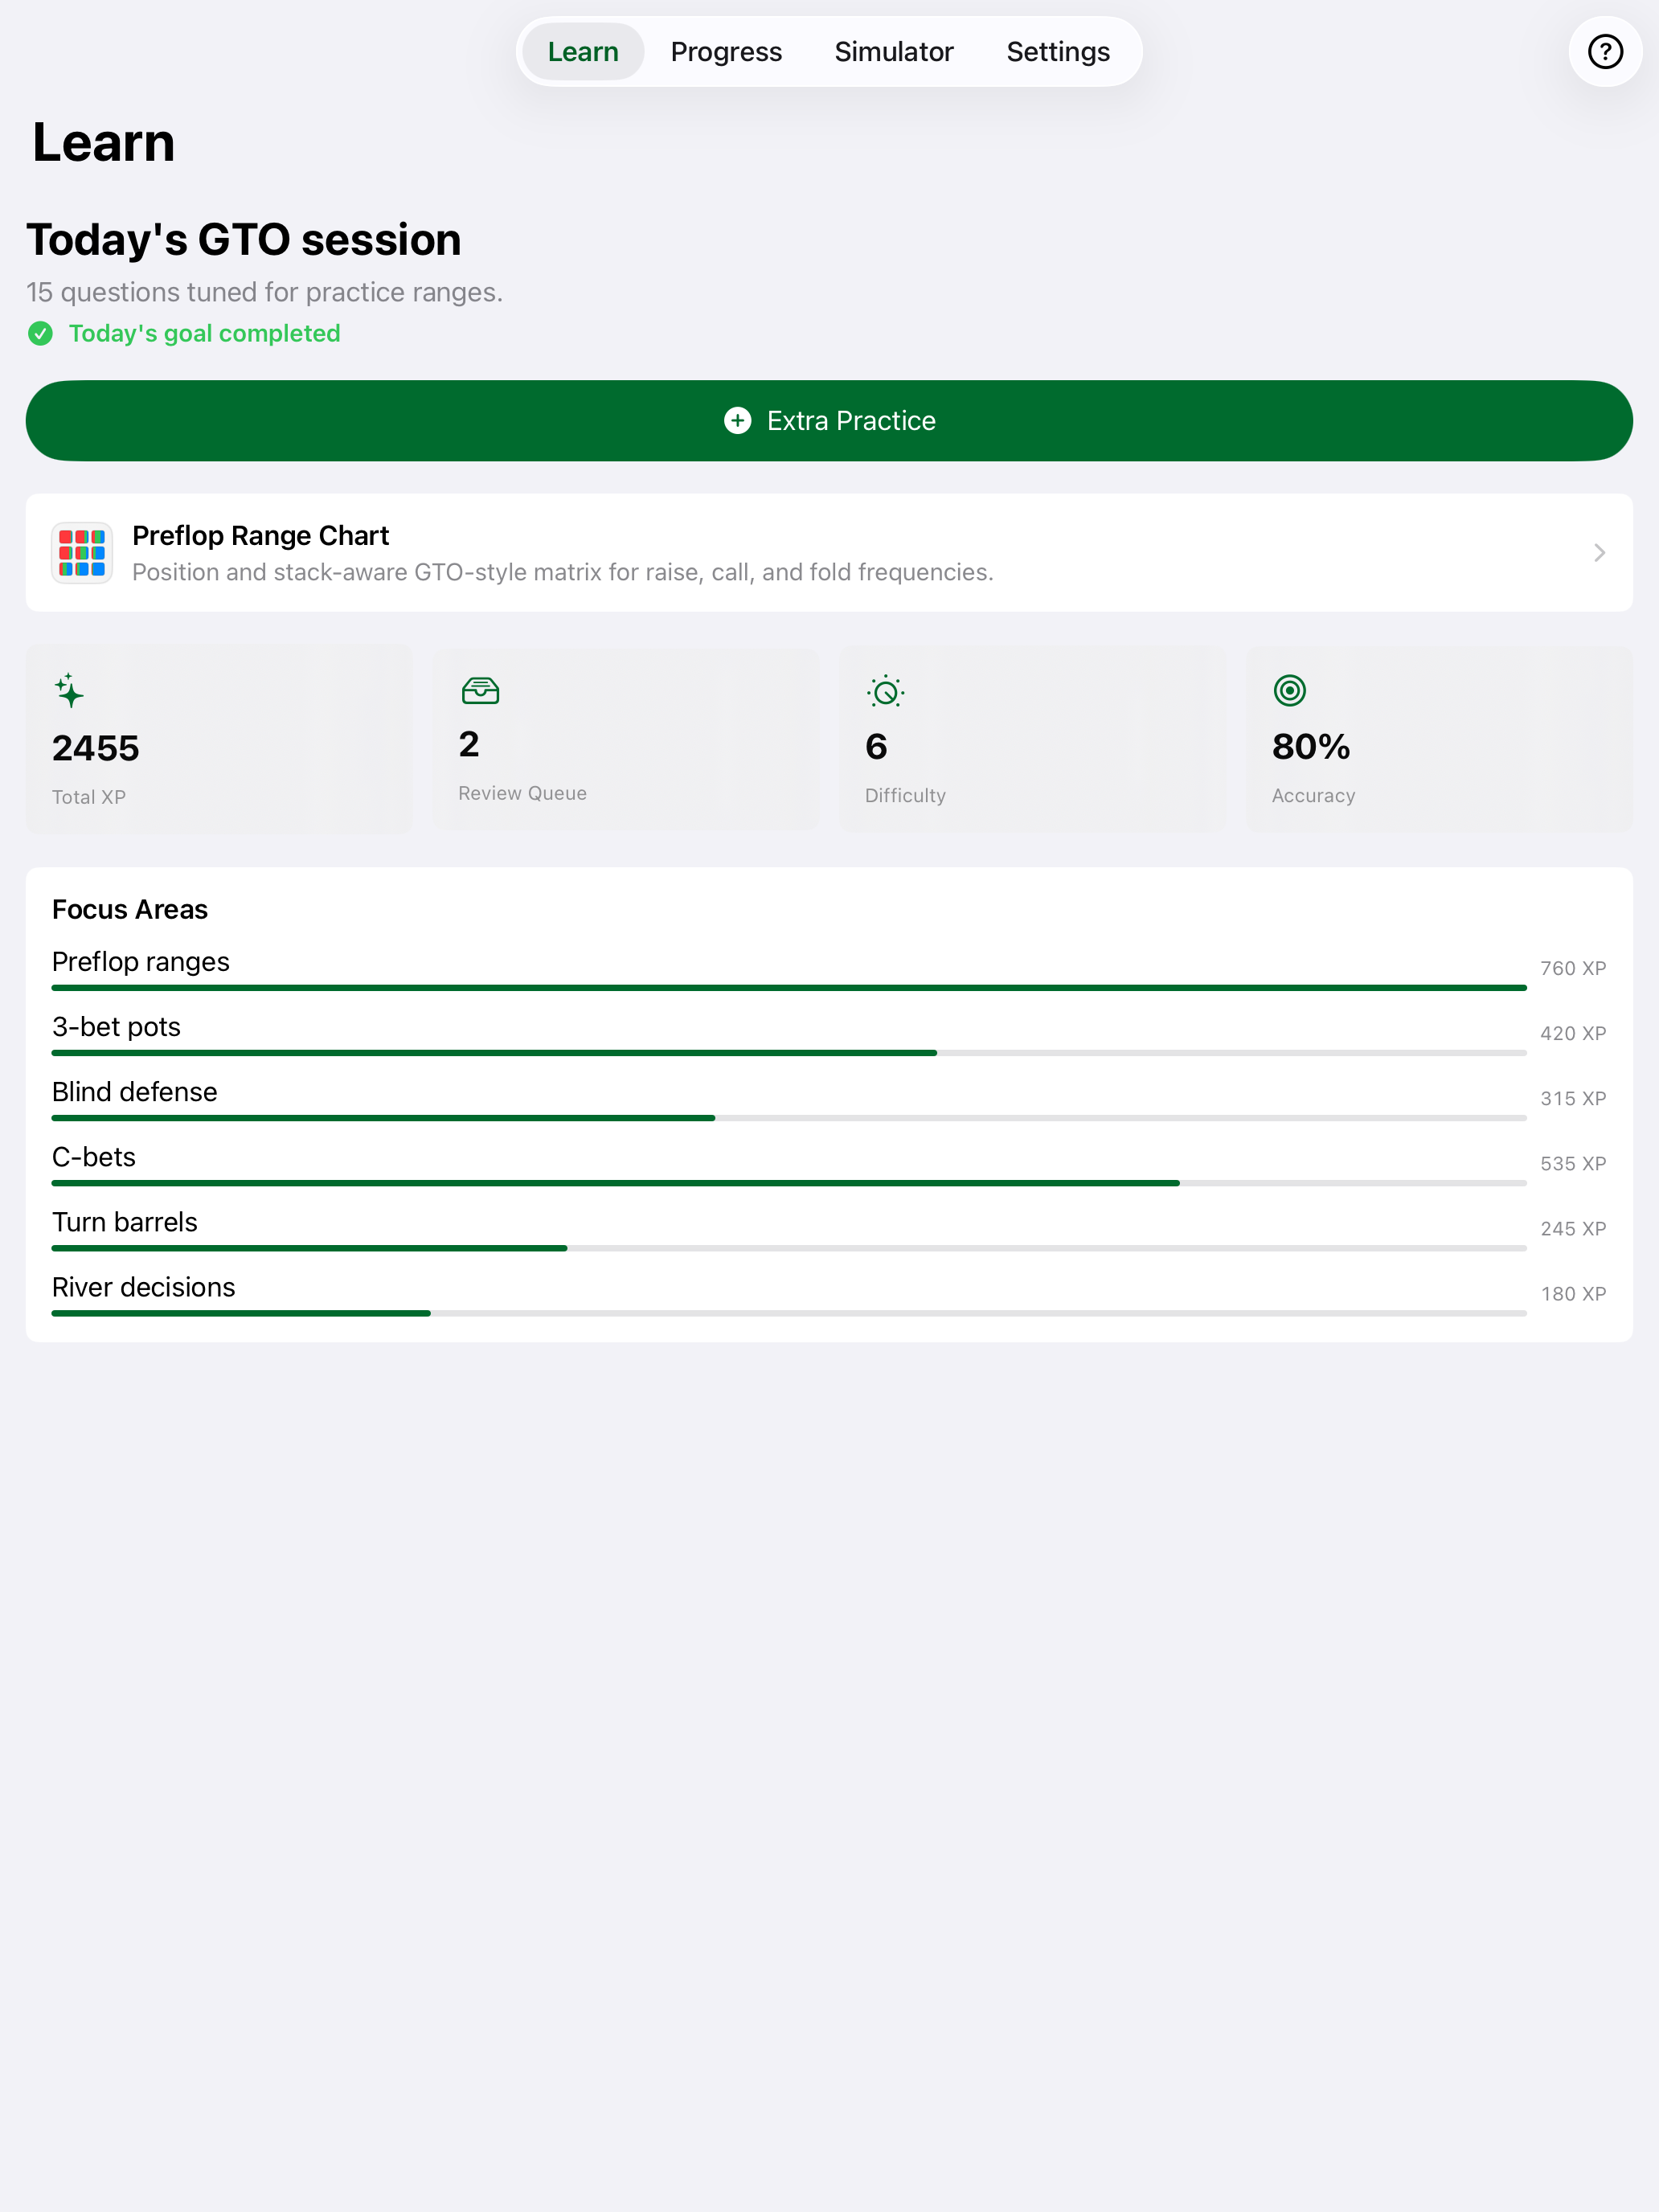This screenshot has width=1659, height=2212.
Task: Select the '3-bet pots' label
Action: click(x=116, y=1027)
